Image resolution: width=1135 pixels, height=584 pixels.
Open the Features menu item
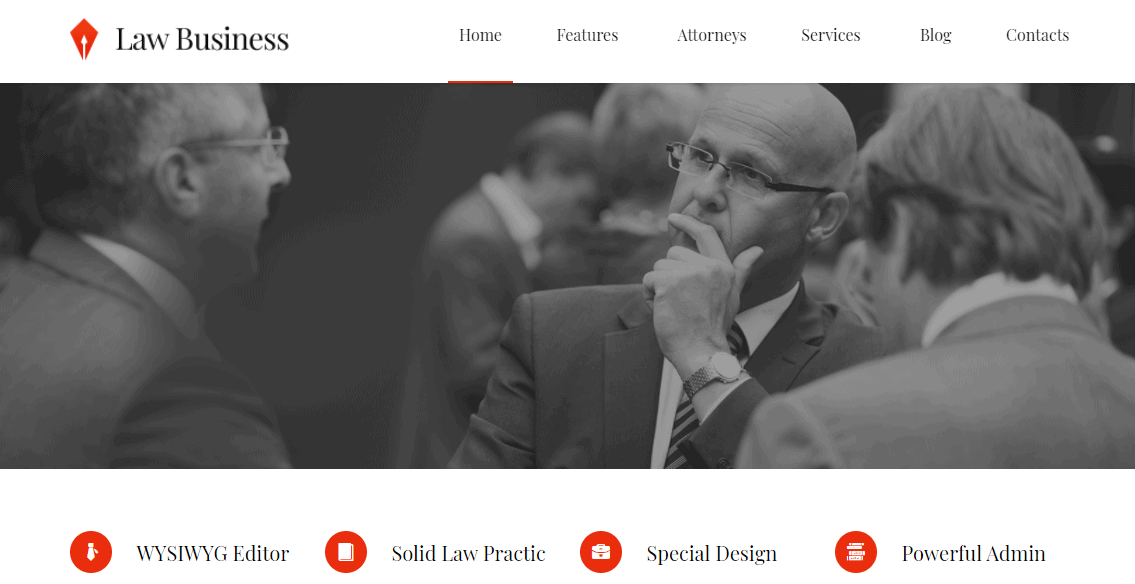click(587, 35)
